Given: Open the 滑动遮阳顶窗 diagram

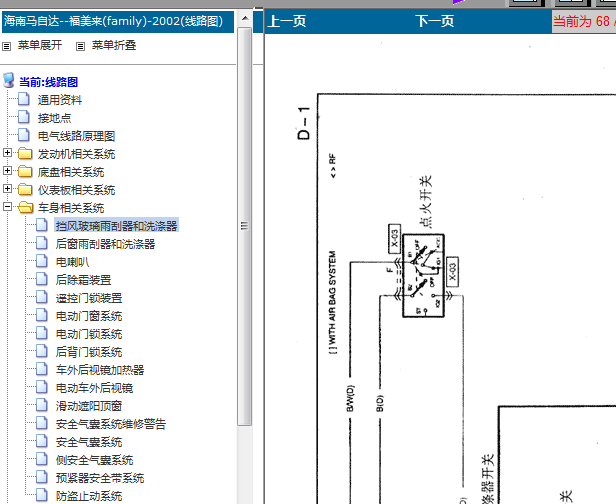Looking at the screenshot, I should click(x=89, y=406).
